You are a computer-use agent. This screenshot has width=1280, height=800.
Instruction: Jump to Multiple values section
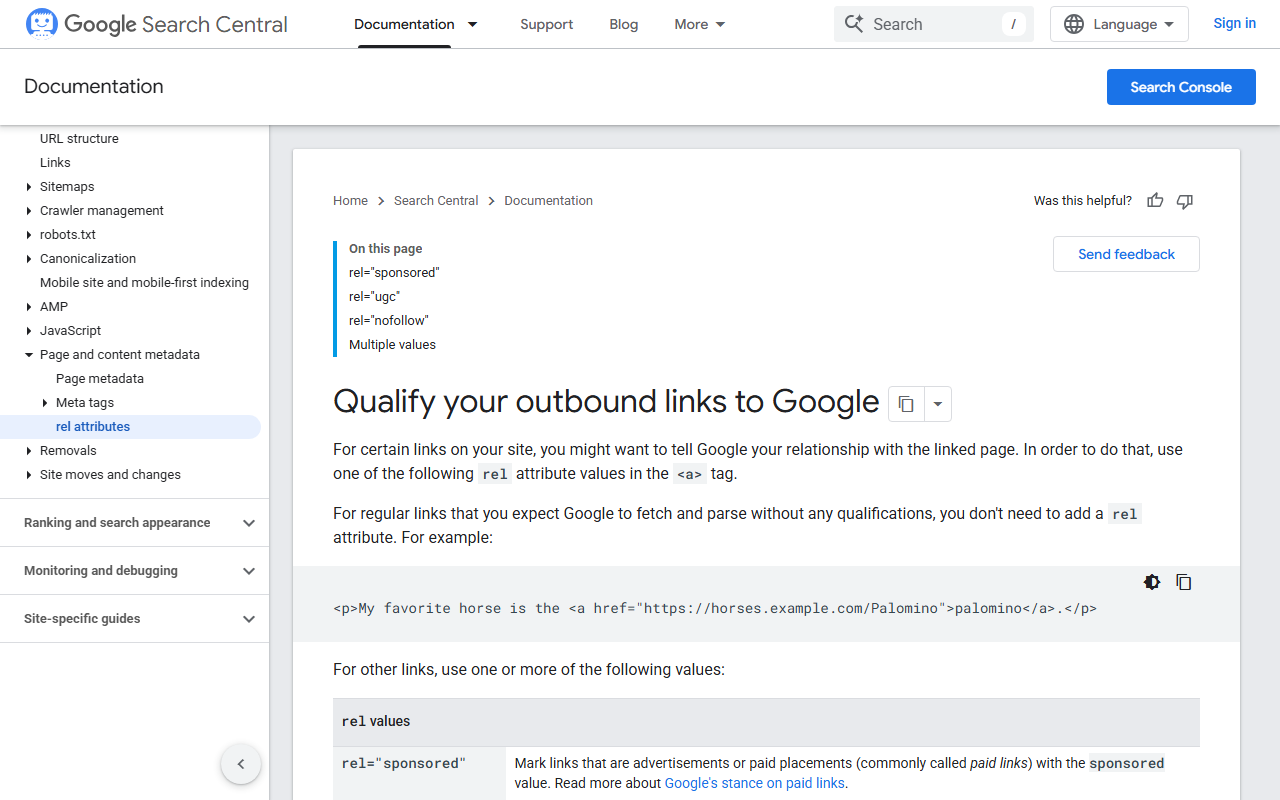(x=392, y=345)
